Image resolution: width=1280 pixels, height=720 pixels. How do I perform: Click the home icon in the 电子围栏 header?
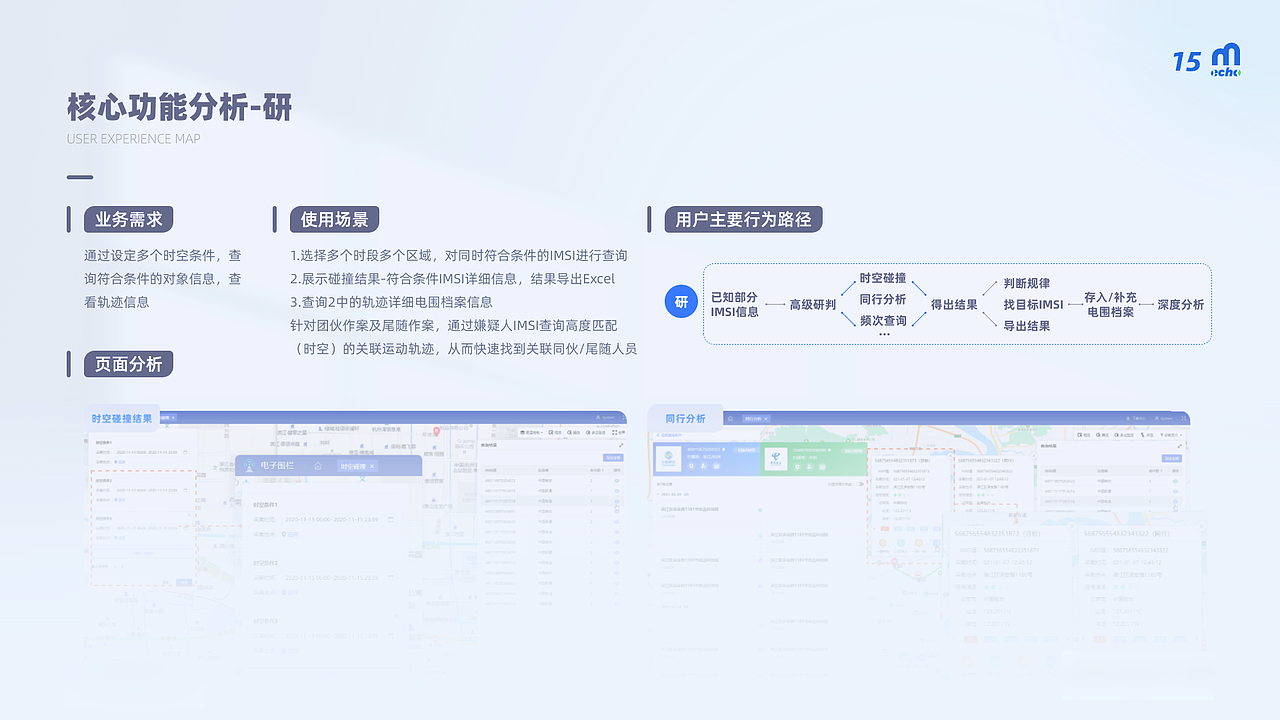(x=317, y=466)
